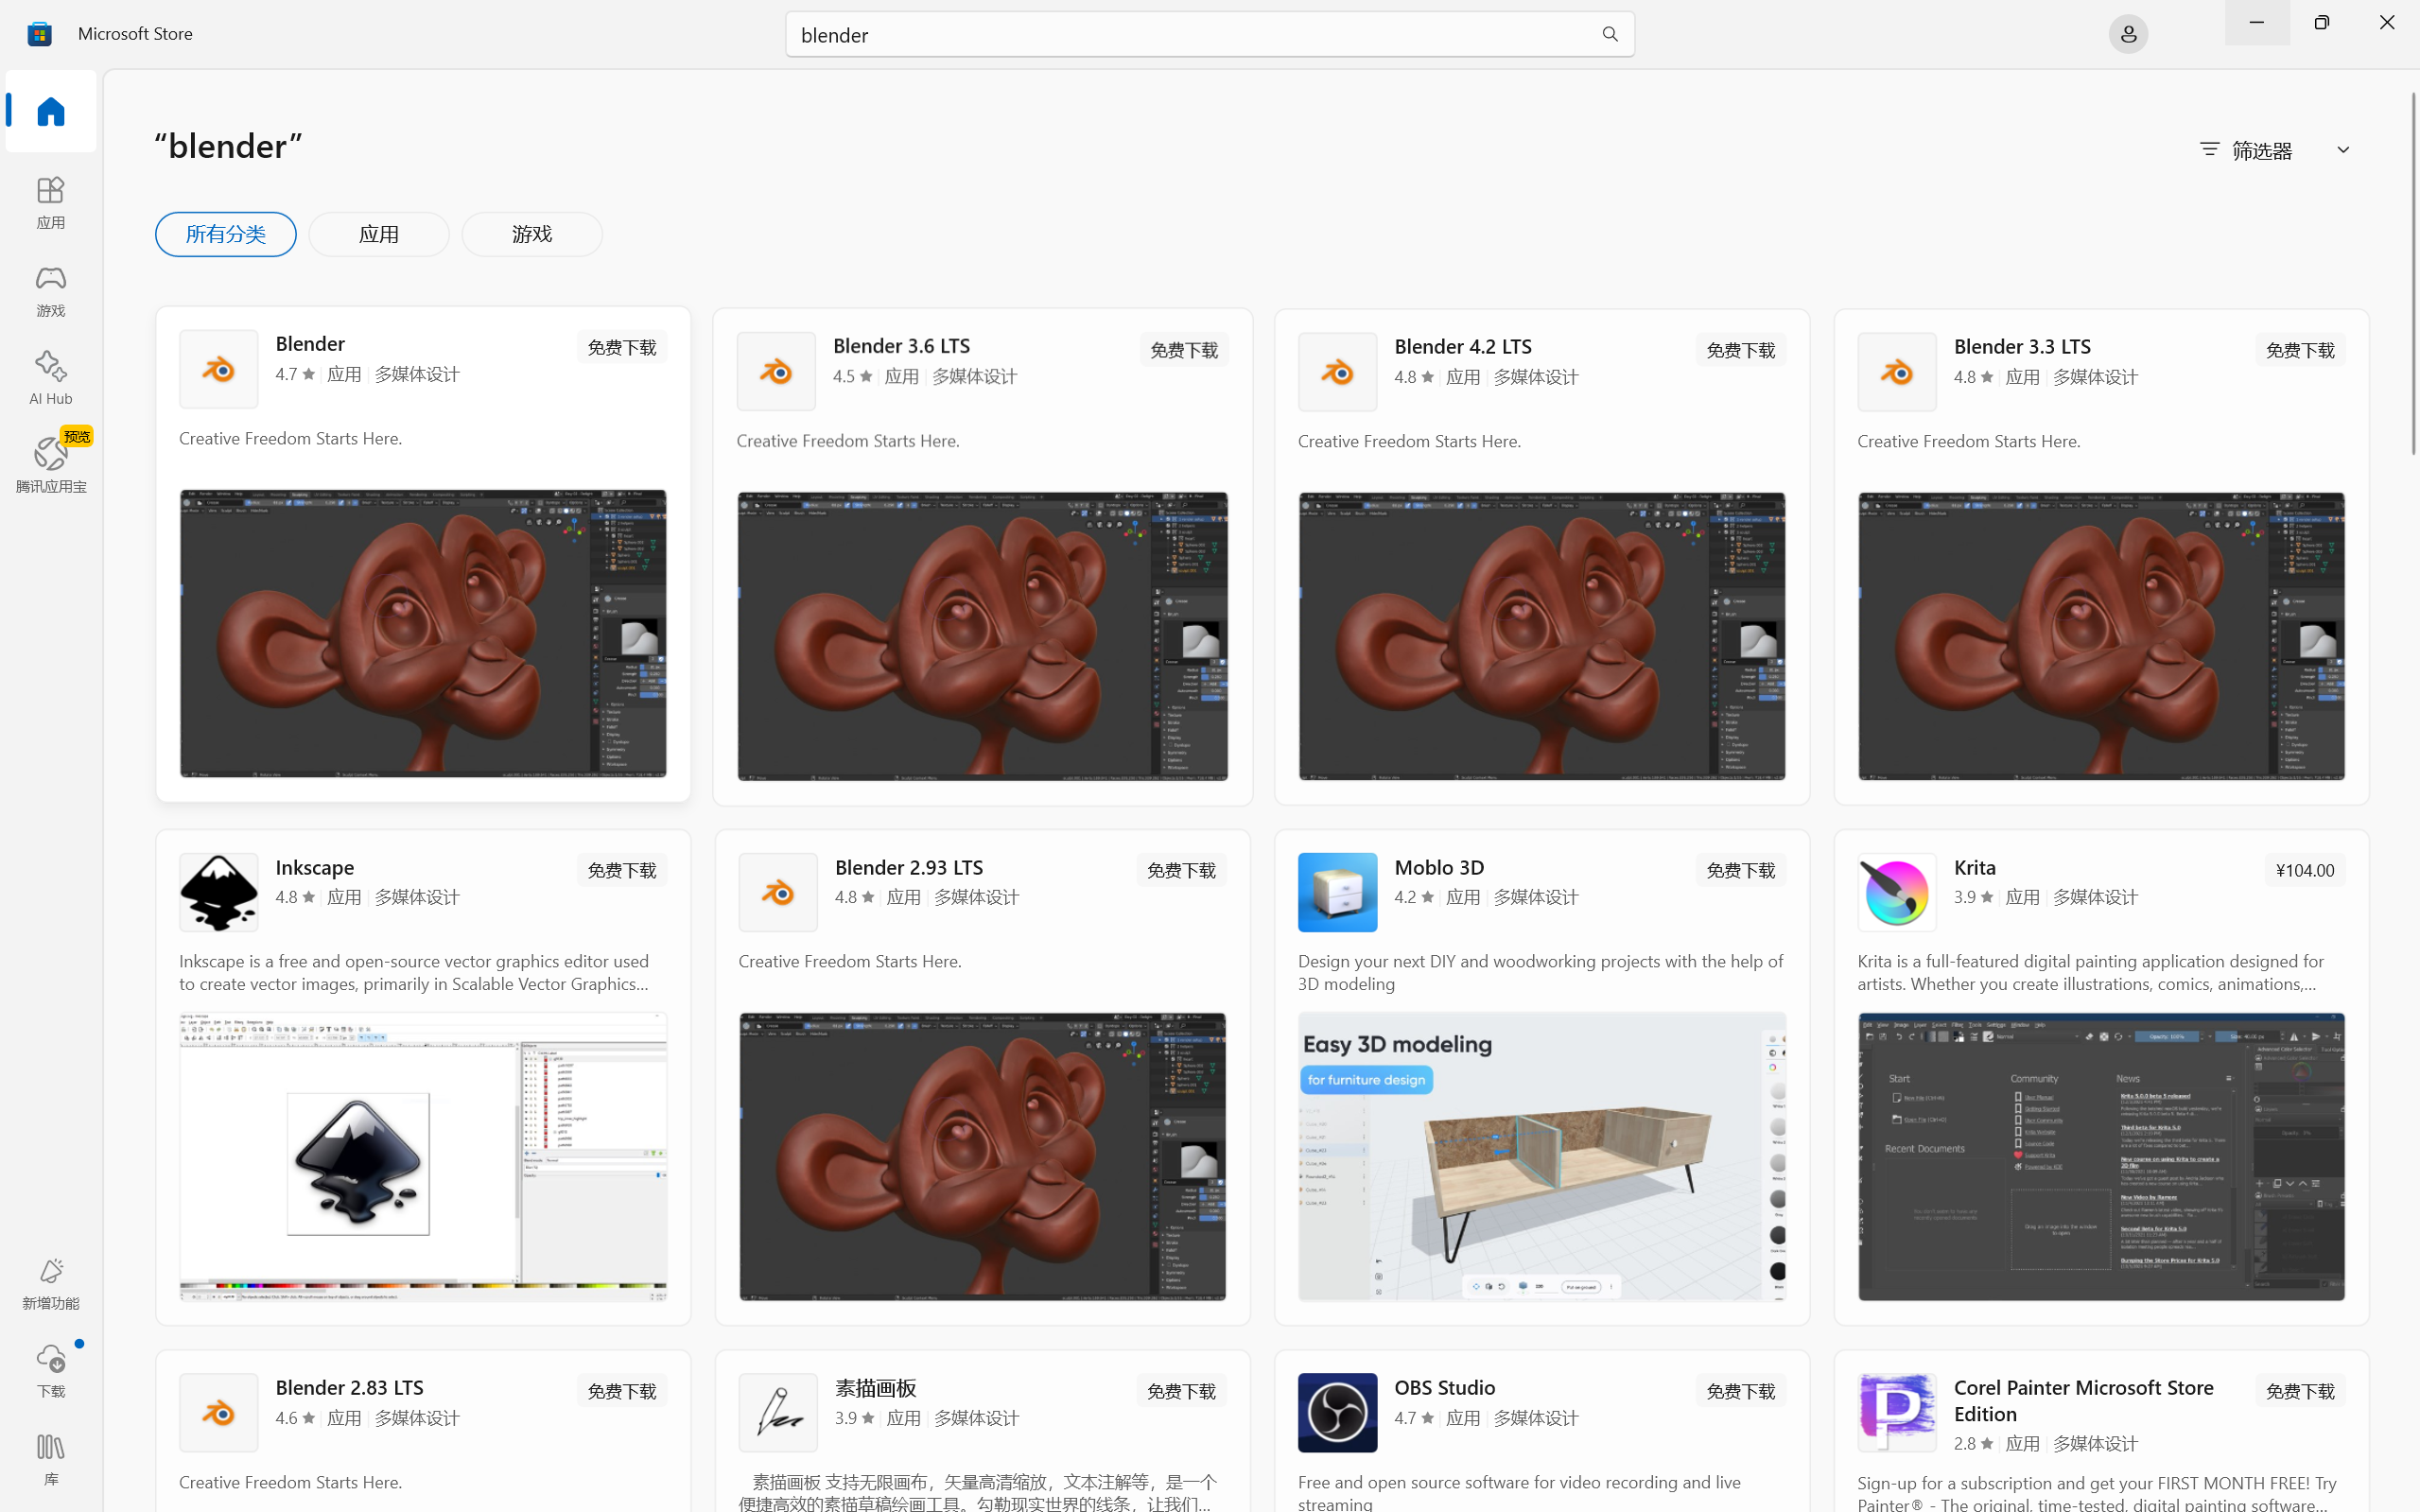
Task: Select the All Categories filter pill
Action: click(225, 234)
